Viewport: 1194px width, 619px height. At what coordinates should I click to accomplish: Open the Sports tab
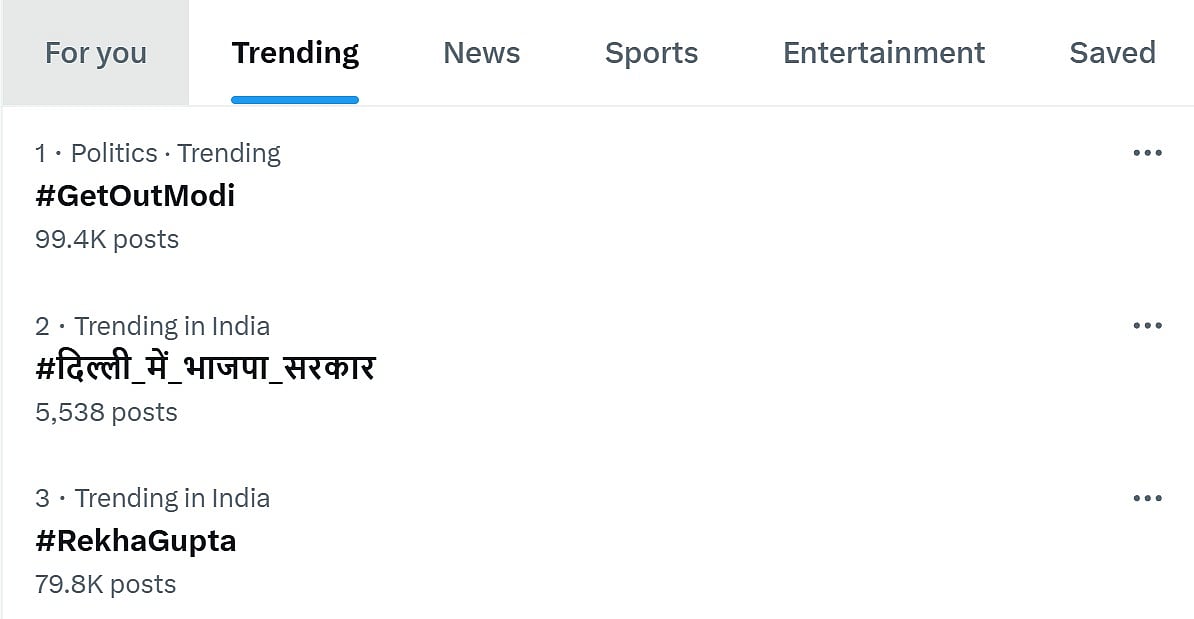point(651,53)
